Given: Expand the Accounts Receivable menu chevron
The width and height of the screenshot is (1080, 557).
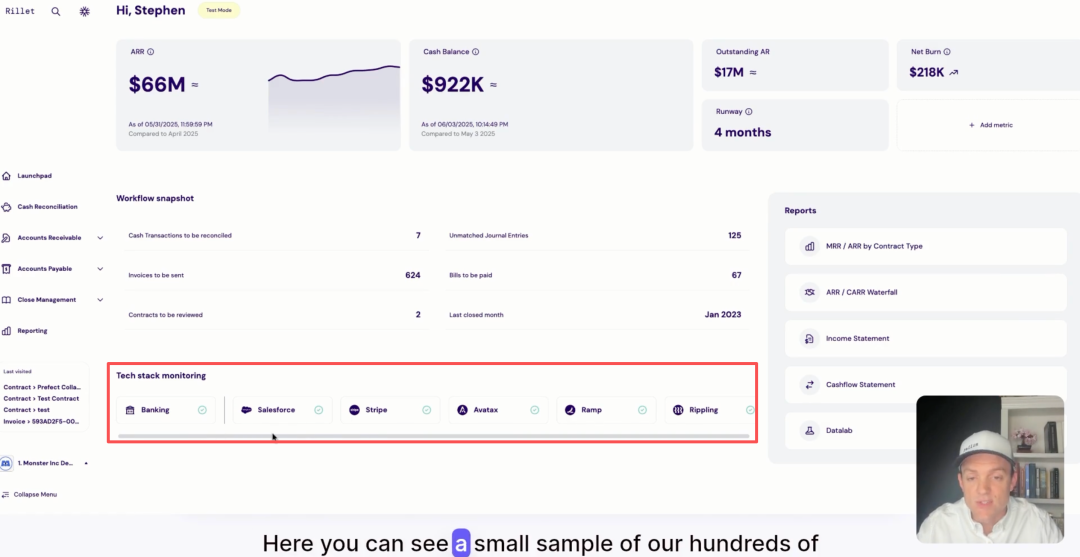Looking at the screenshot, I should (x=100, y=238).
